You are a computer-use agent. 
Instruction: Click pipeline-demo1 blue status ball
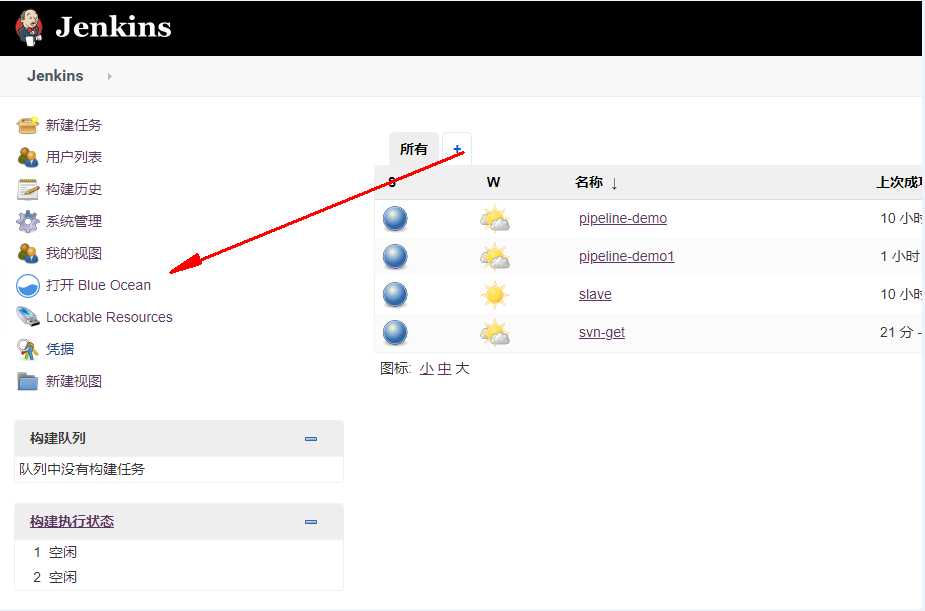[395, 257]
